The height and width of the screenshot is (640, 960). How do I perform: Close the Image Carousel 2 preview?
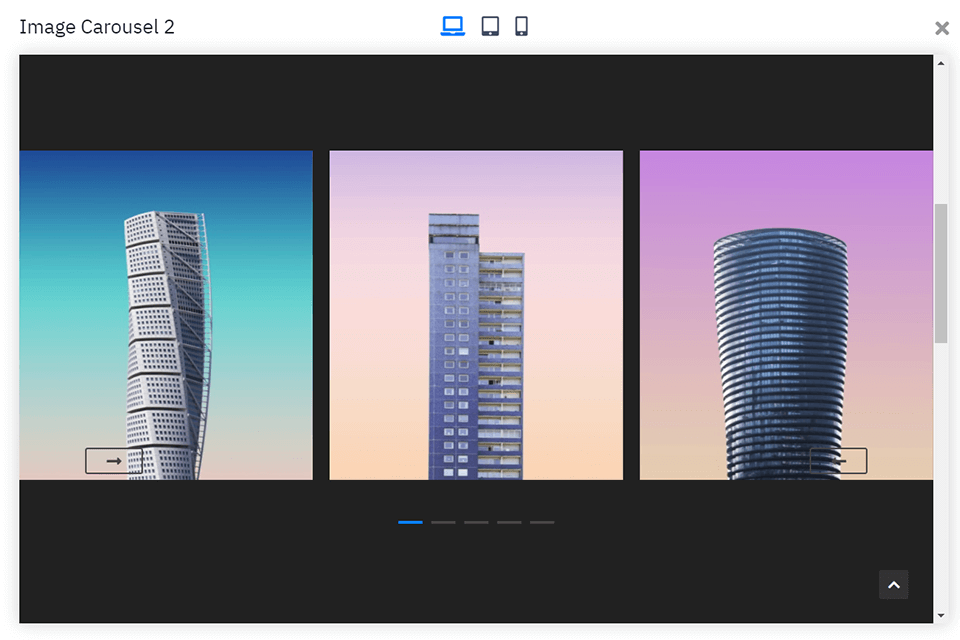(x=942, y=28)
